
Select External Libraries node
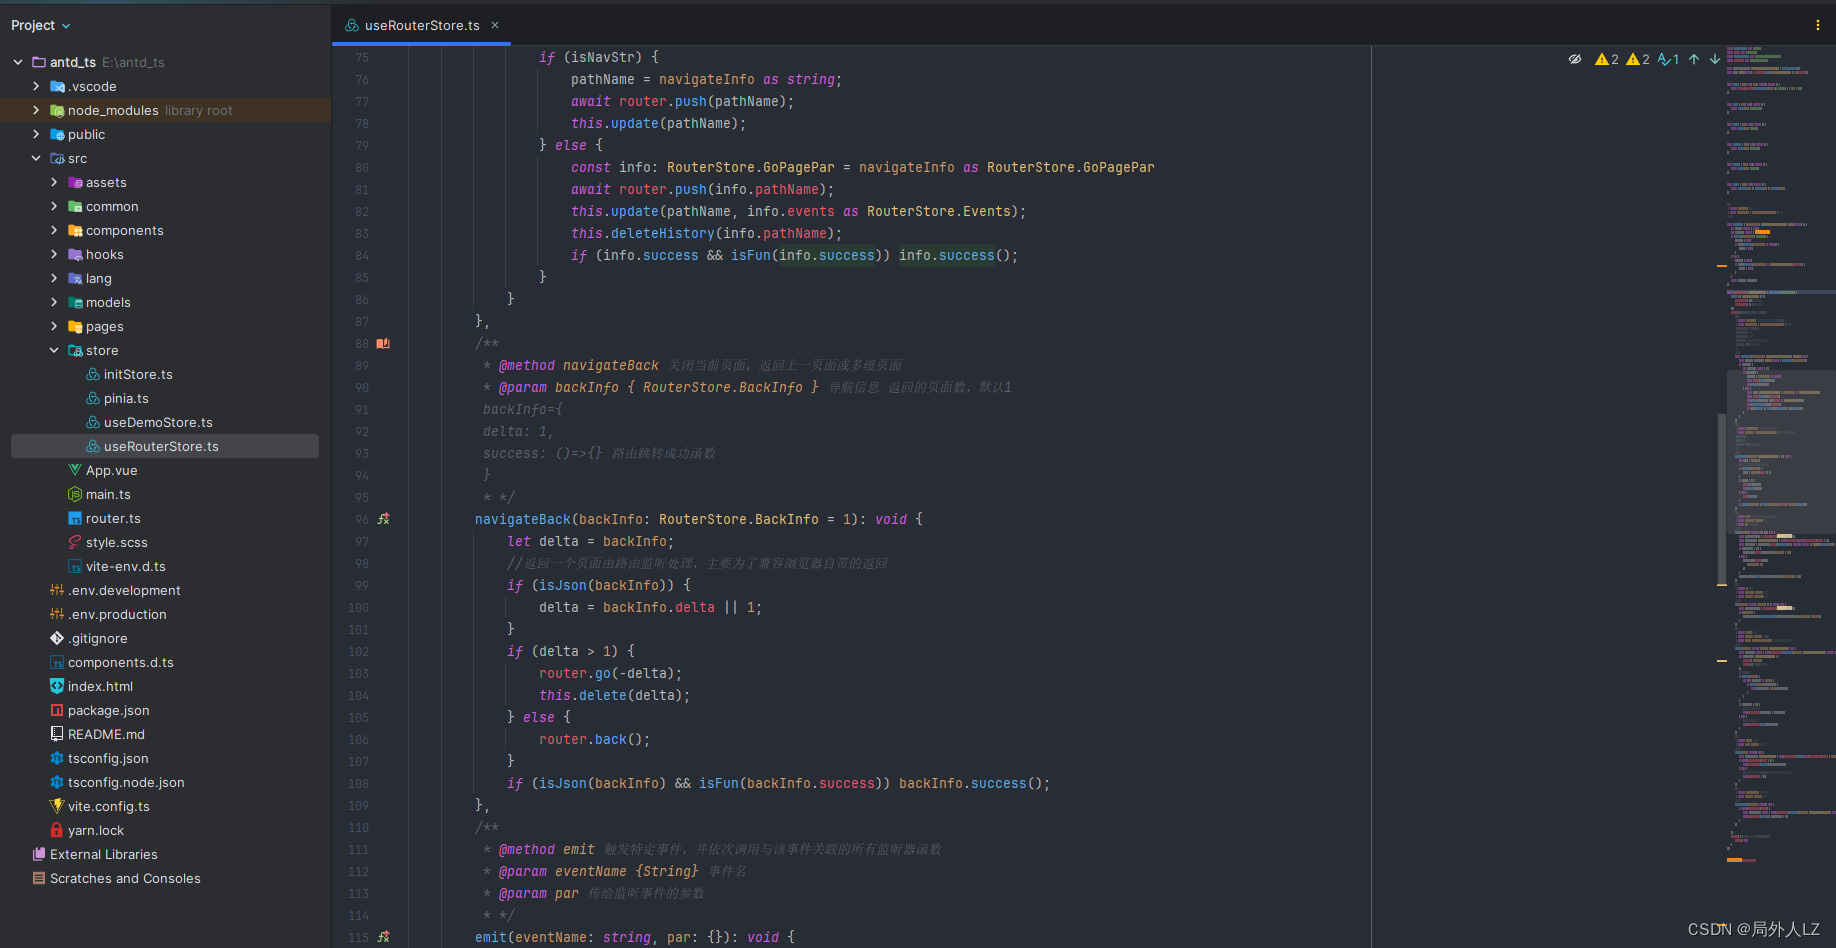coord(104,854)
